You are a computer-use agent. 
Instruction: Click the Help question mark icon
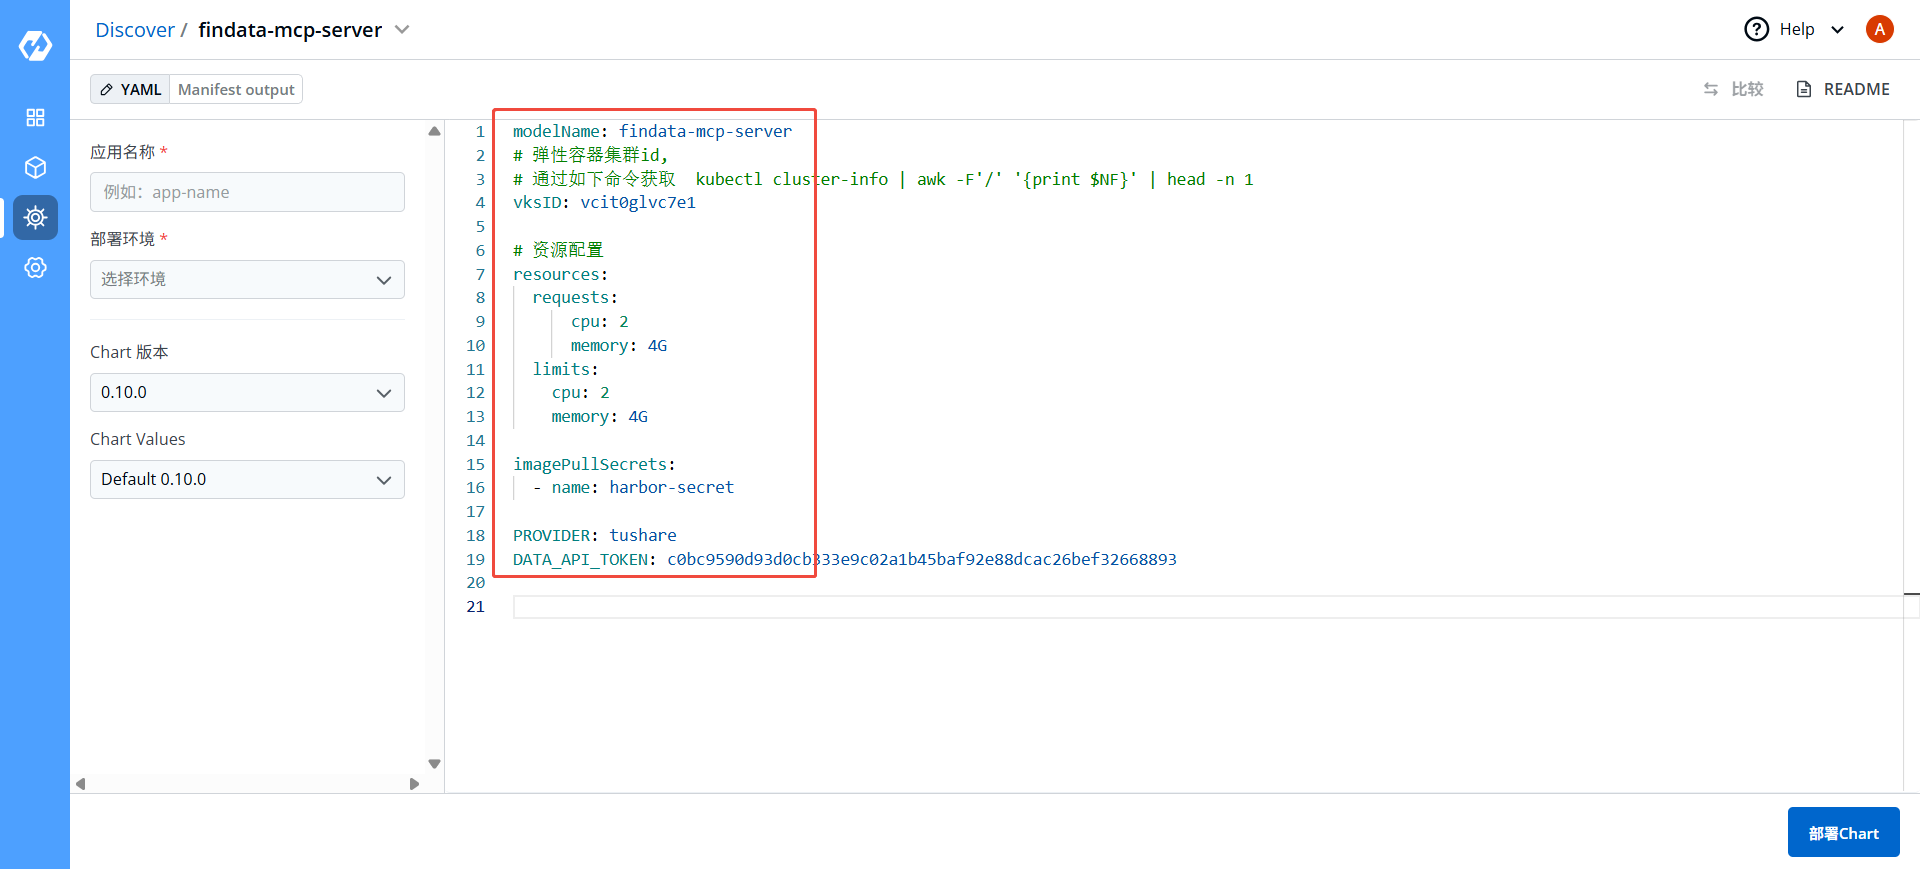1756,30
